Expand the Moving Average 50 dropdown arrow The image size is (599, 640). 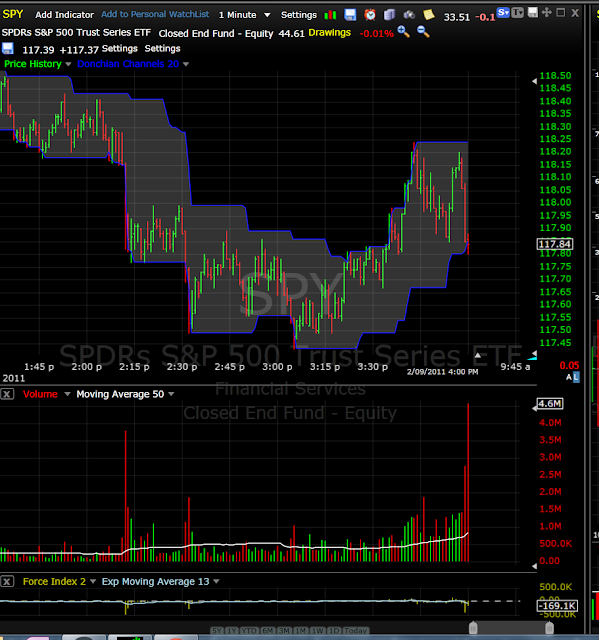click(x=171, y=394)
